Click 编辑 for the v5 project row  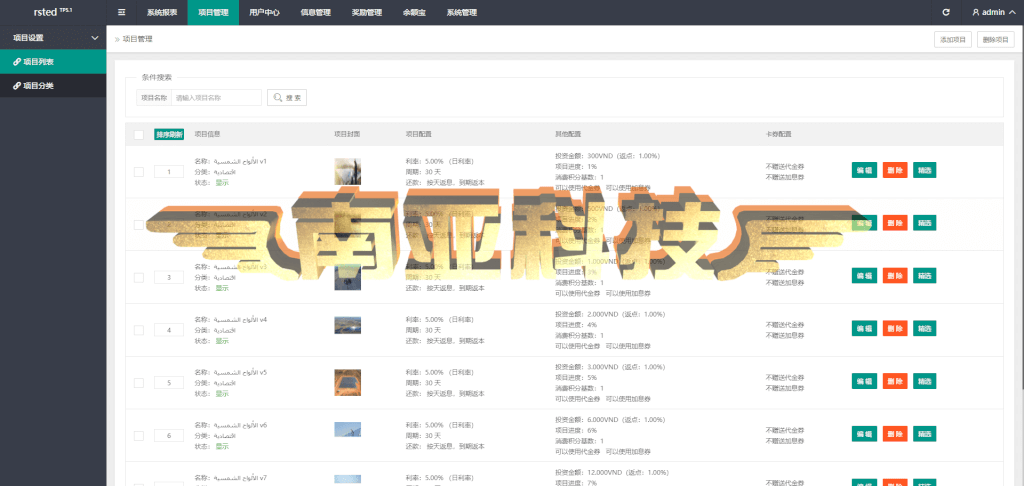click(x=864, y=381)
